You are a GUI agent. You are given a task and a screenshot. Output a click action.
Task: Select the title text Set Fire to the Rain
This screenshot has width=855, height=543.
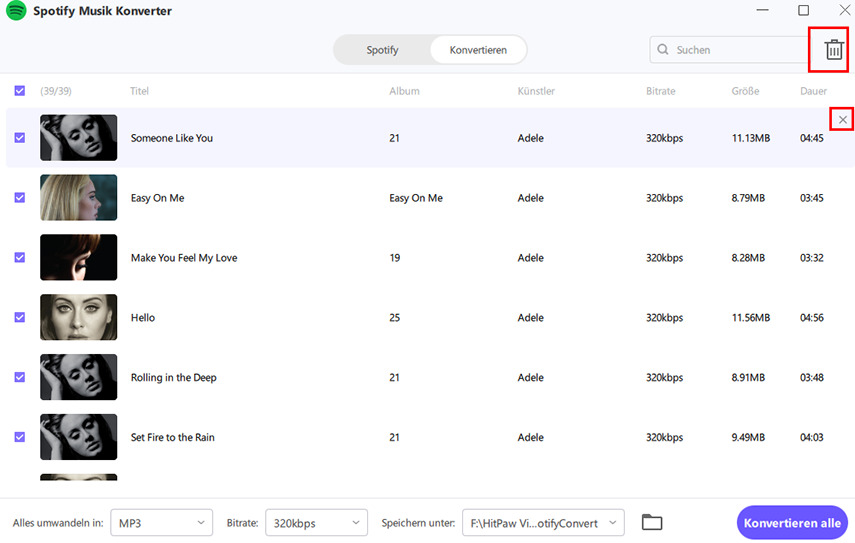coord(172,437)
